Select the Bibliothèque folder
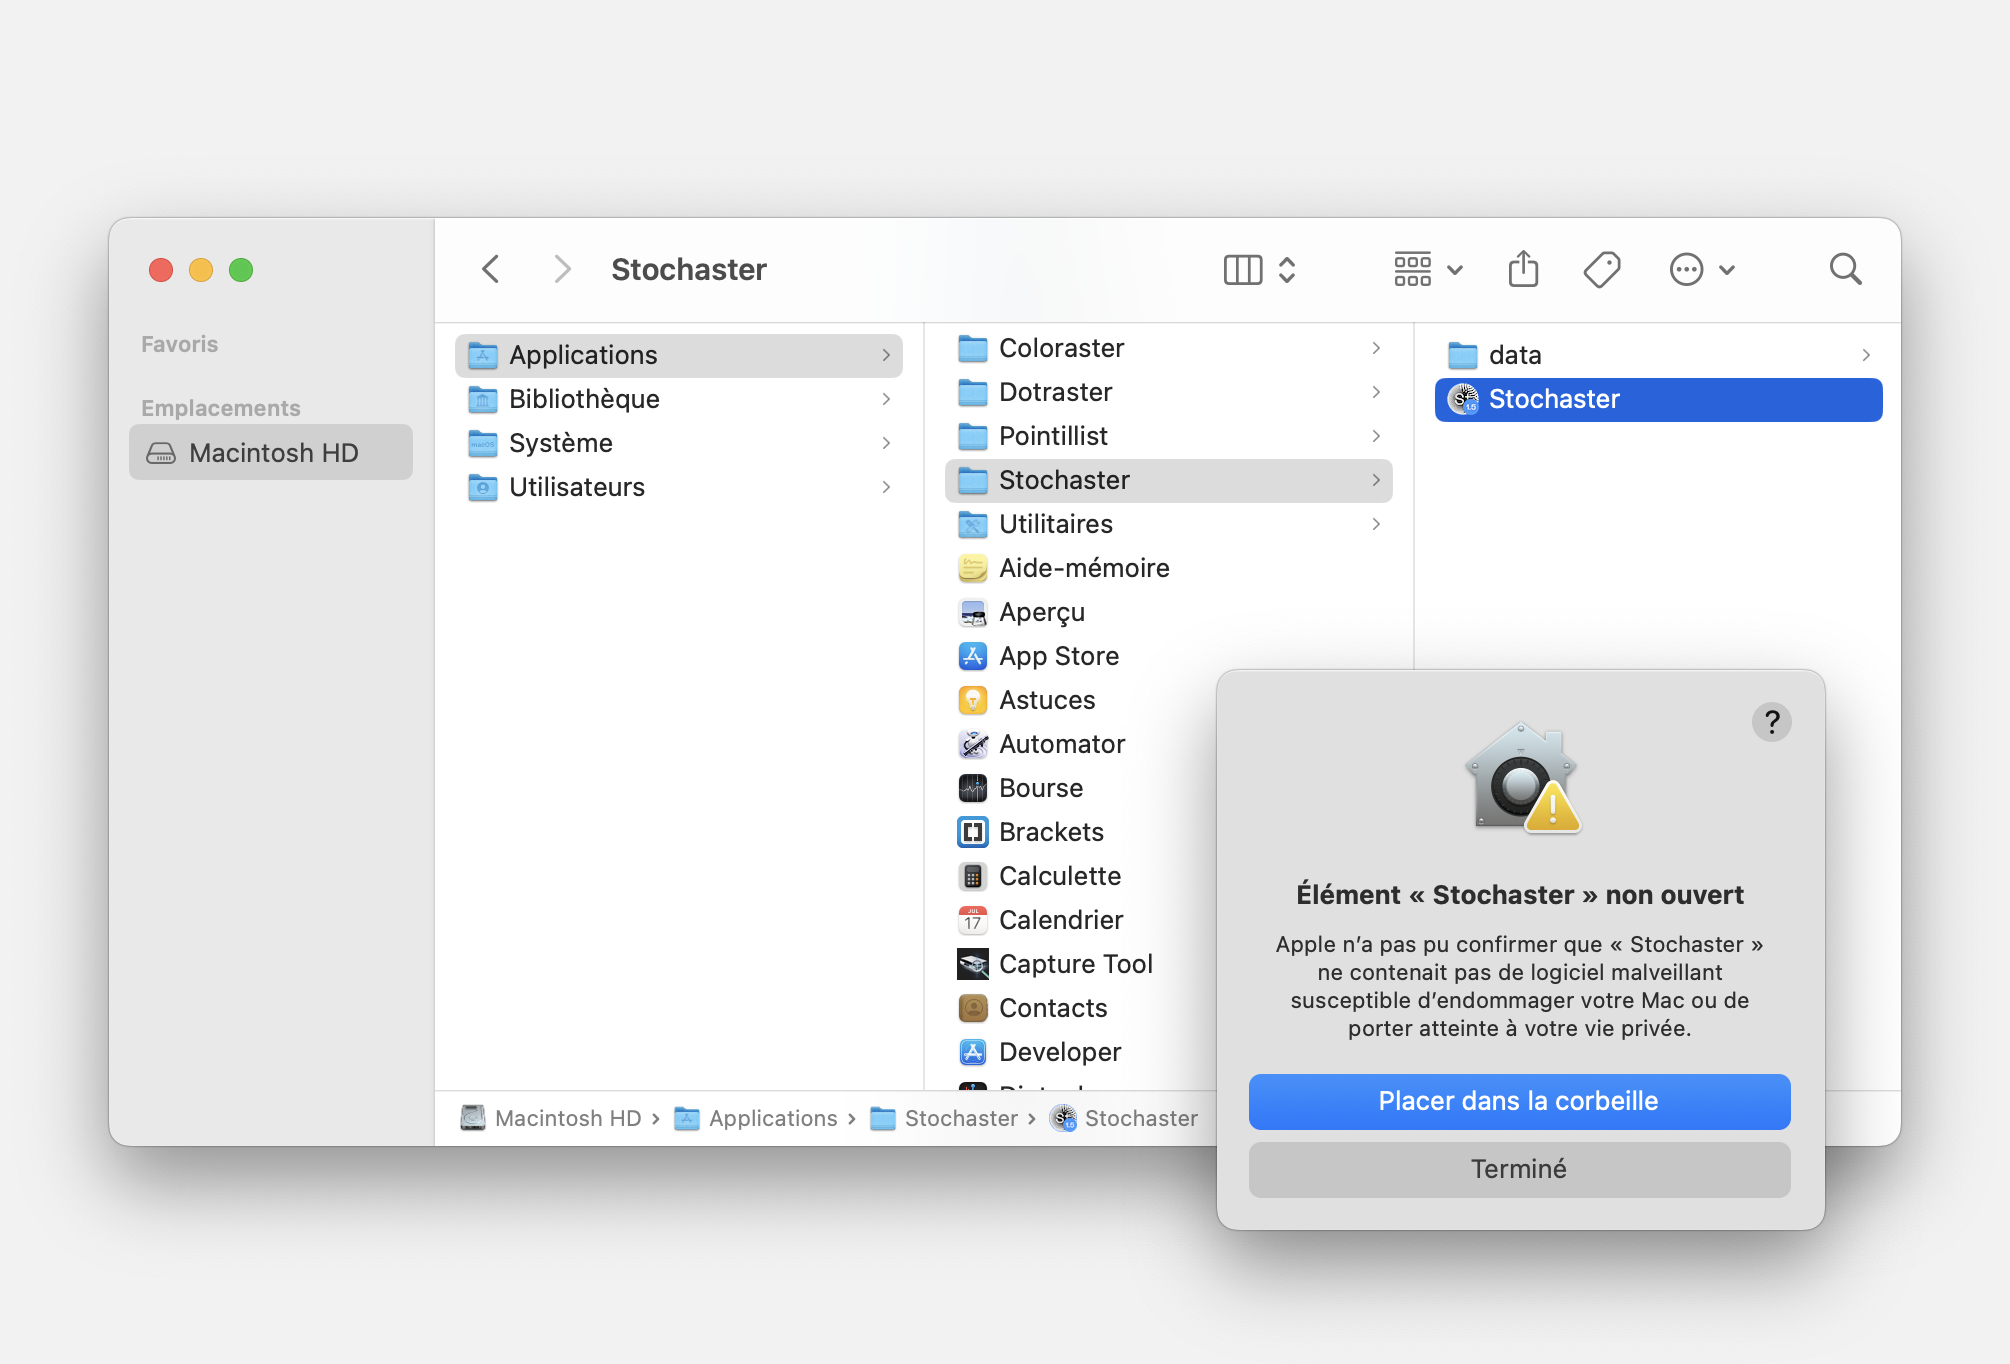The height and width of the screenshot is (1364, 2010). 584,399
